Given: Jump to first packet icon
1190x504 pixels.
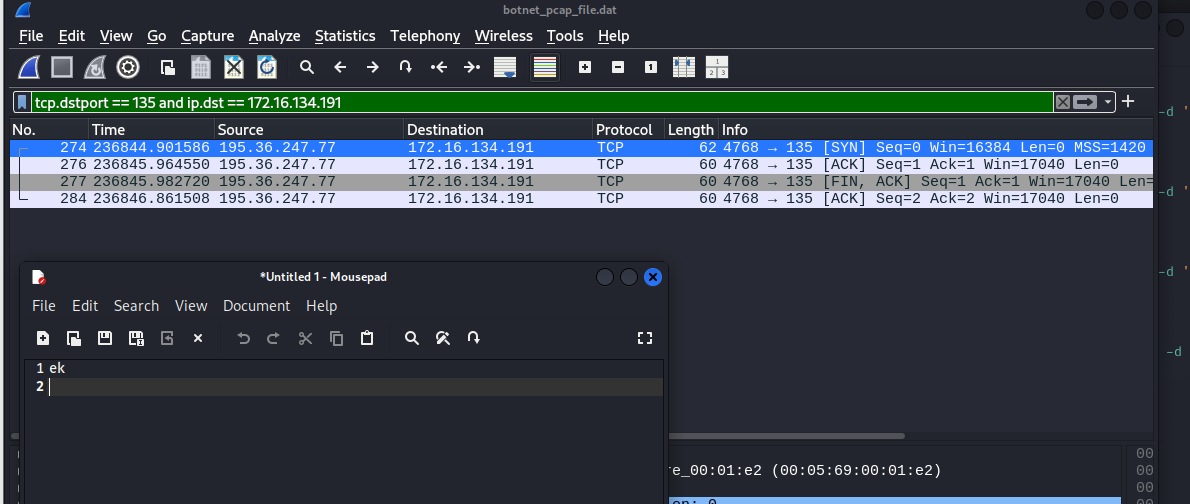Looking at the screenshot, I should coord(439,68).
